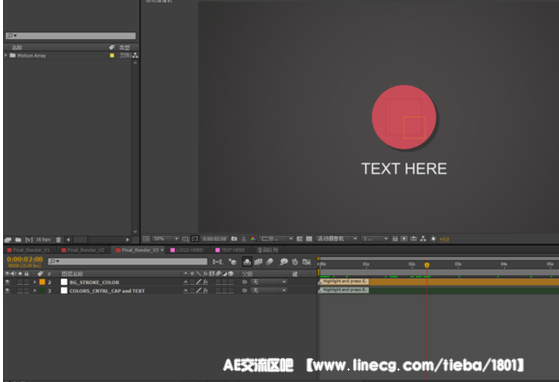Viewport: 559px width, 382px height.
Task: Click the interpret footage icon in the project footer
Action: [8, 240]
